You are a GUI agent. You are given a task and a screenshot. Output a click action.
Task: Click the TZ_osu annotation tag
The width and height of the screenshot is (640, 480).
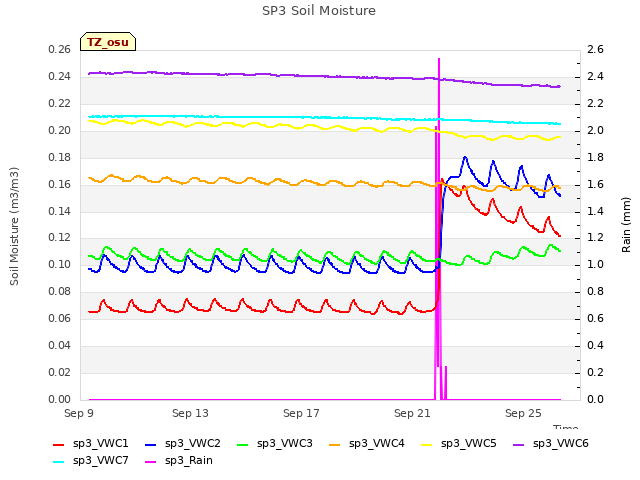pos(108,42)
